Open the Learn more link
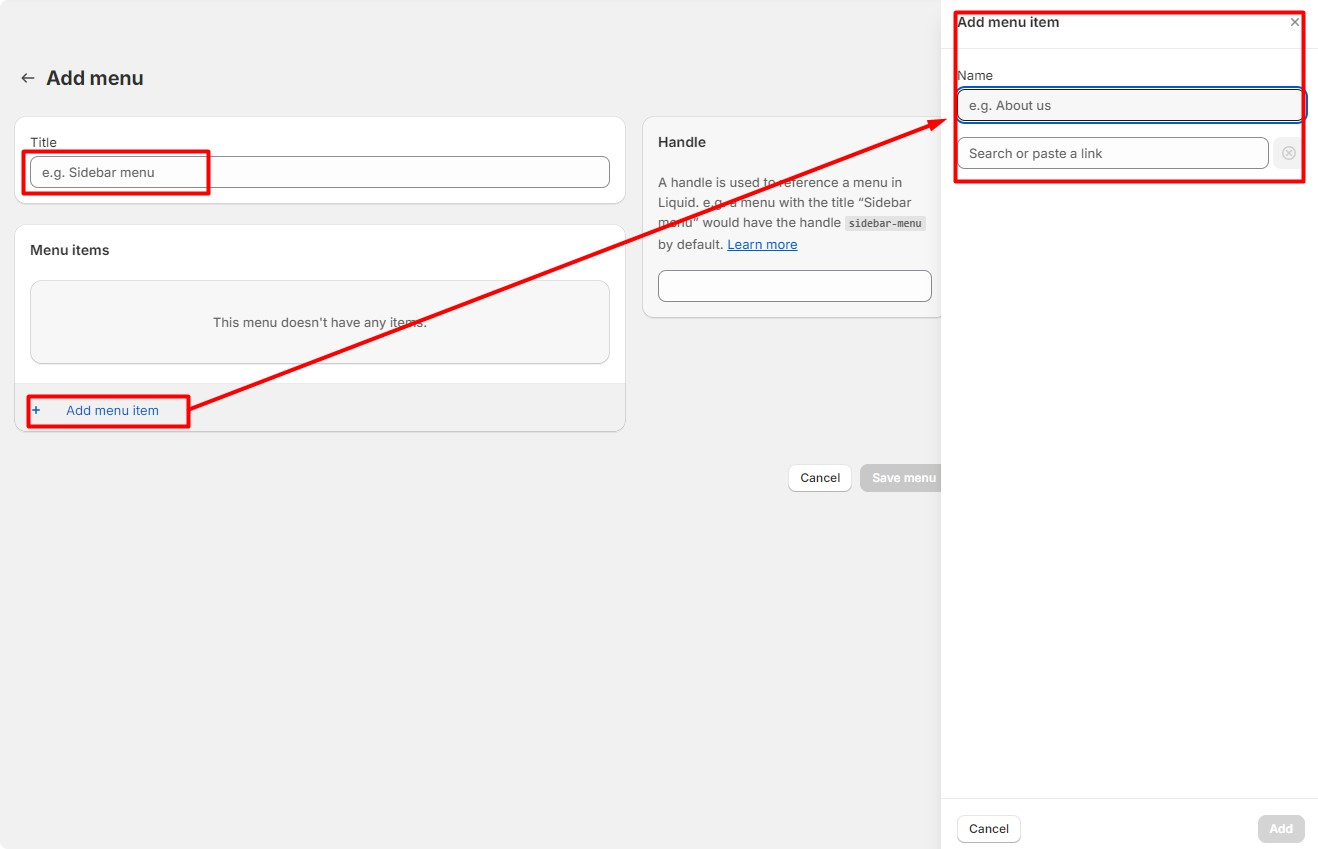Image resolution: width=1318 pixels, height=849 pixels. pyautogui.click(x=762, y=244)
